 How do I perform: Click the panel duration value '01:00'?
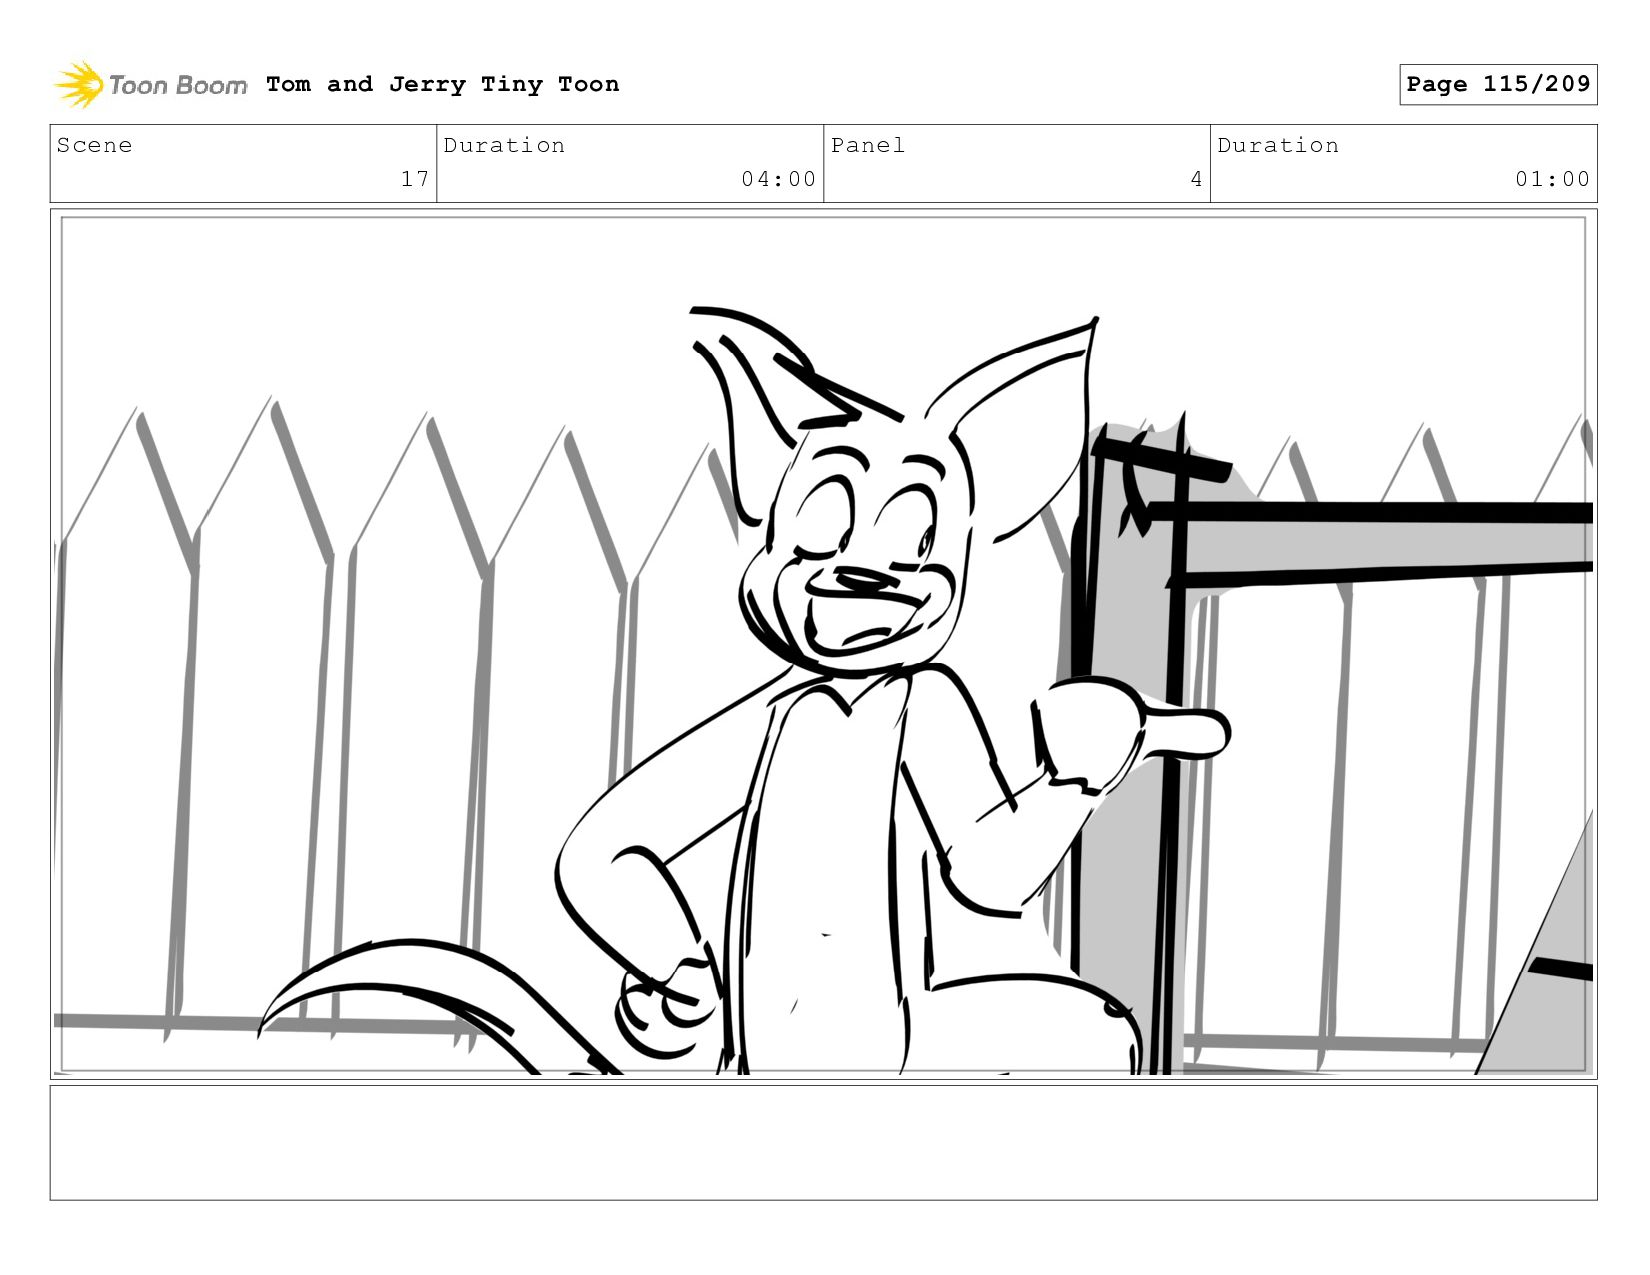[1552, 179]
